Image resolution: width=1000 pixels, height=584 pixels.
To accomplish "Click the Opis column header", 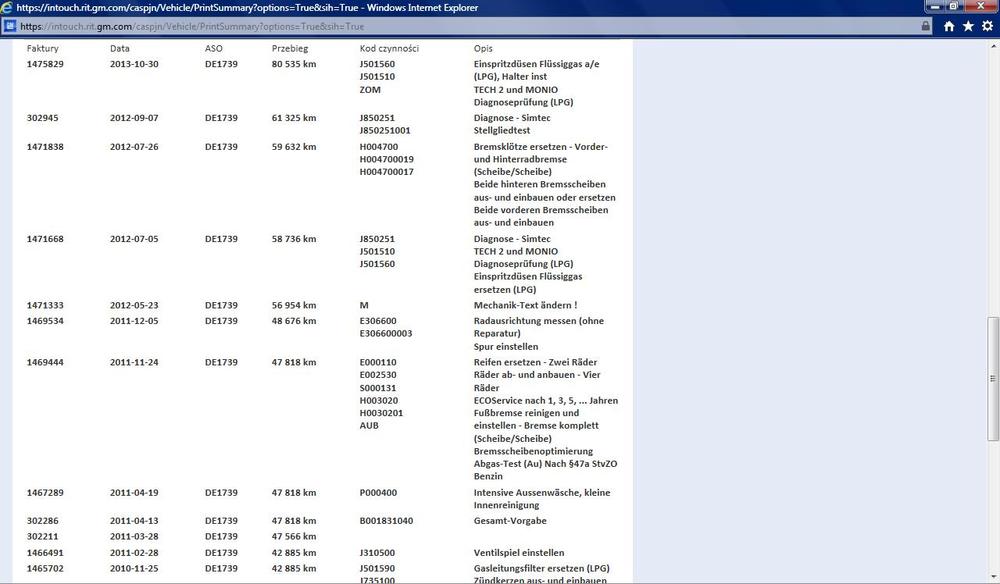I will tap(483, 48).
